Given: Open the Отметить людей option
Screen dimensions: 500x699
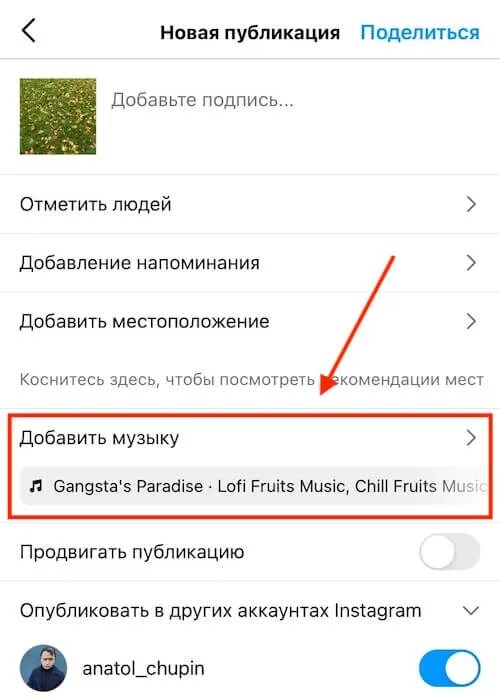Looking at the screenshot, I should point(250,204).
